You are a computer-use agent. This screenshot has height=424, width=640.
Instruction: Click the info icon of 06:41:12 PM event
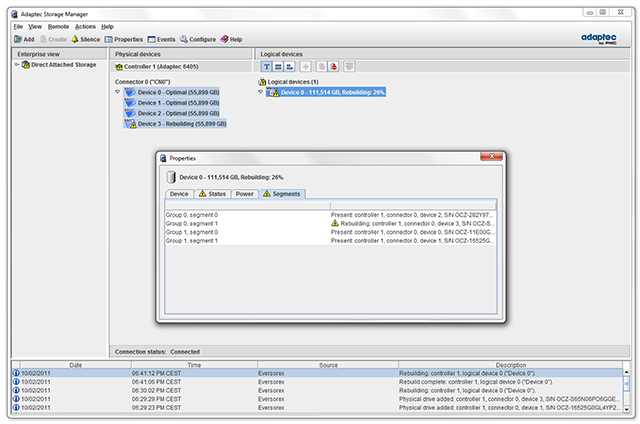[x=16, y=373]
